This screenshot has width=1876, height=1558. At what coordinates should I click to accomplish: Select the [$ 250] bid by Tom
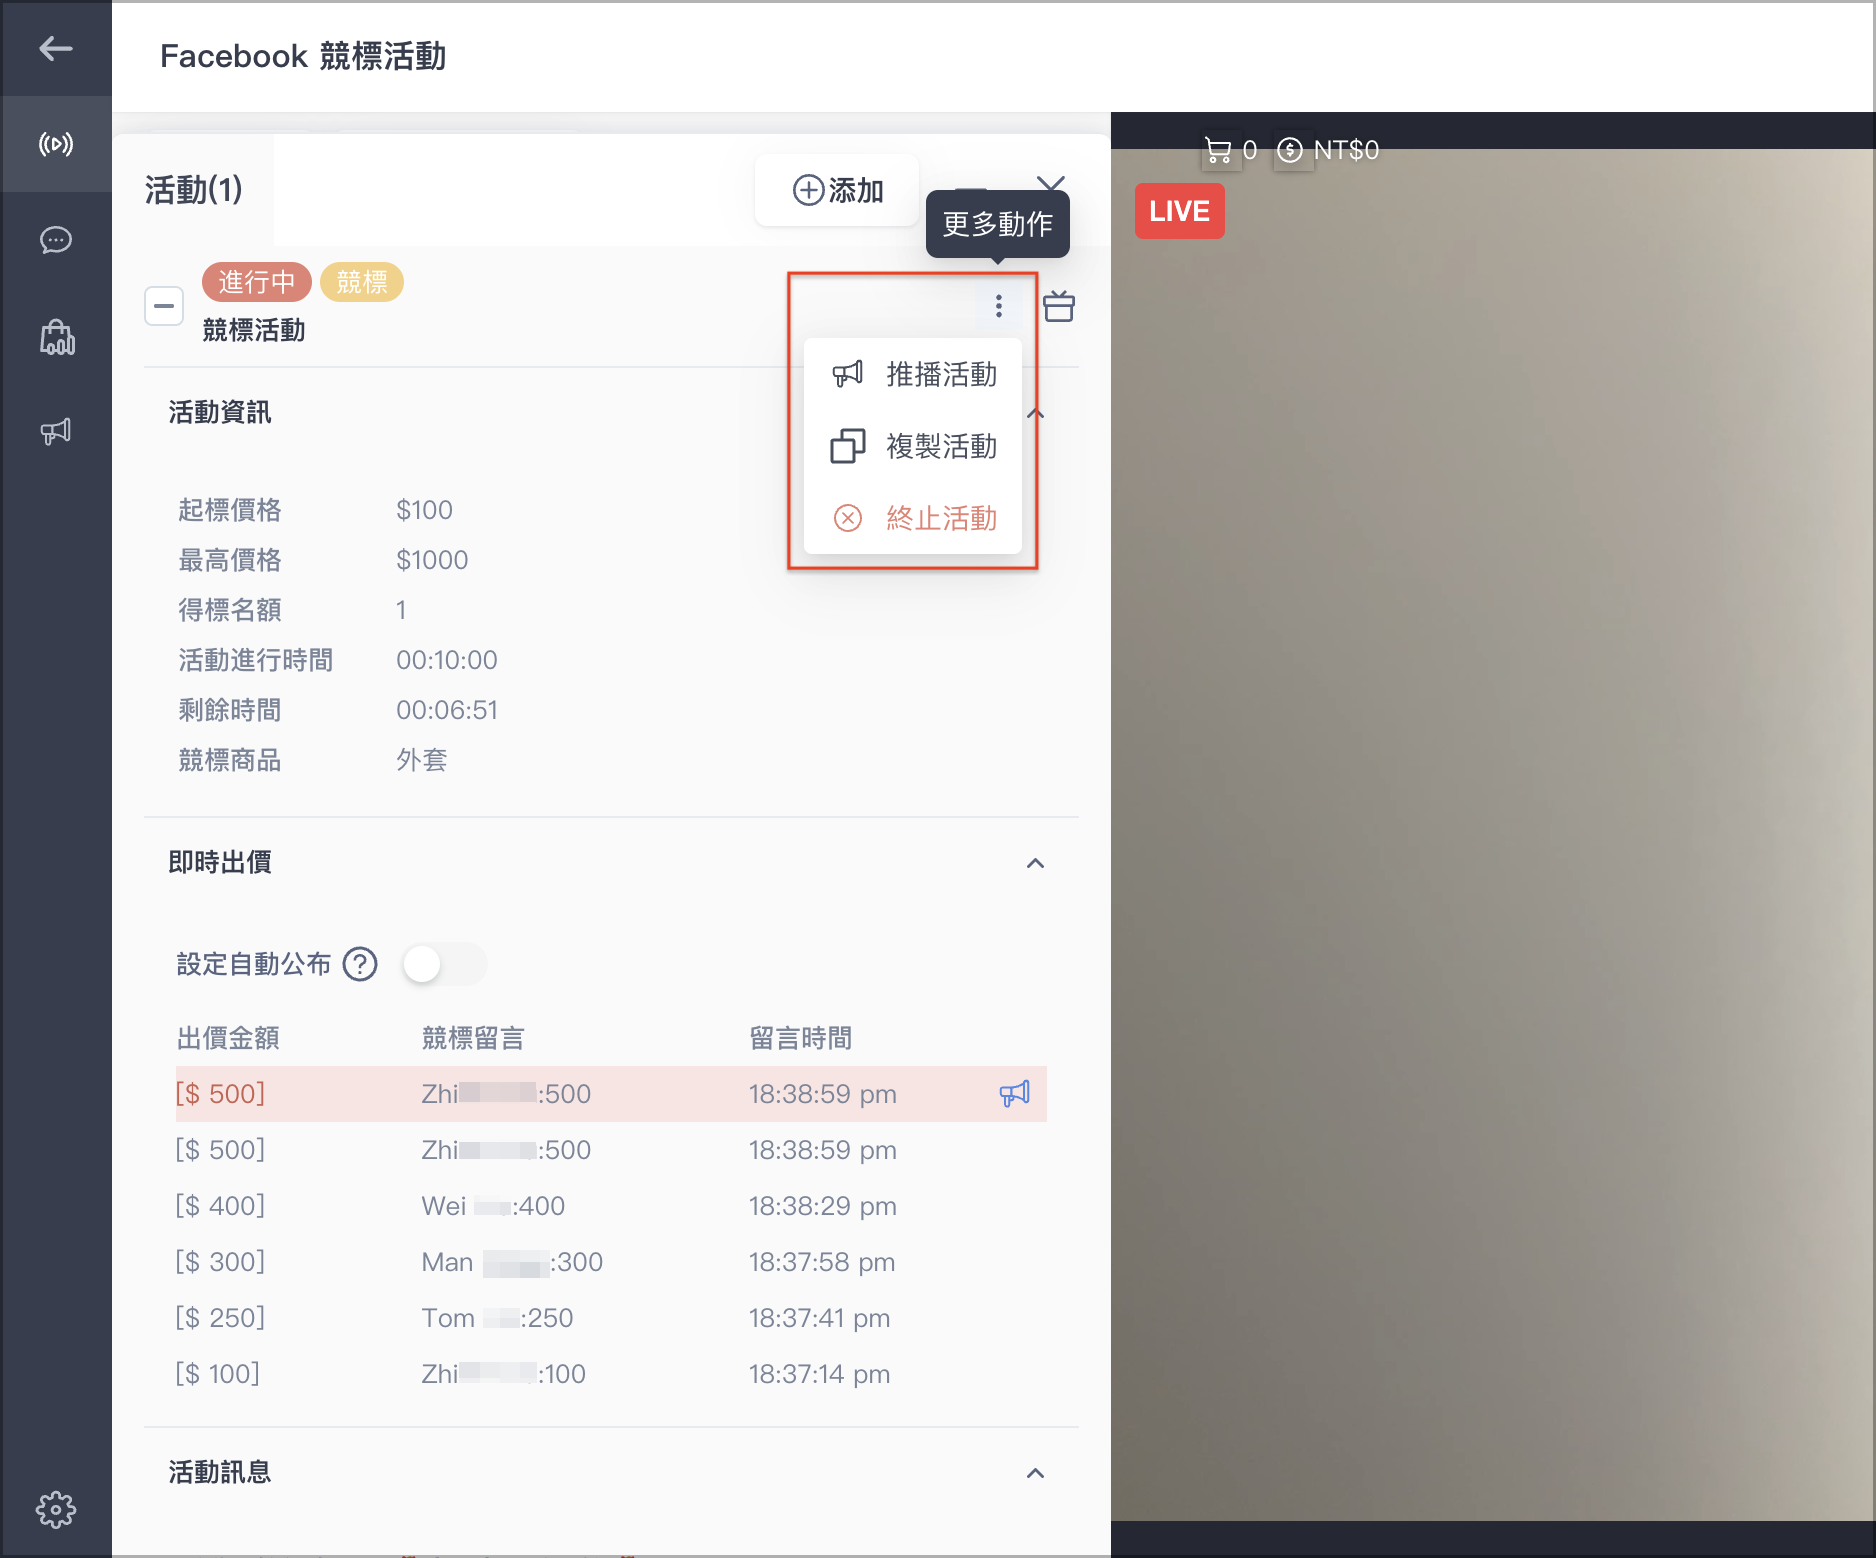(611, 1317)
